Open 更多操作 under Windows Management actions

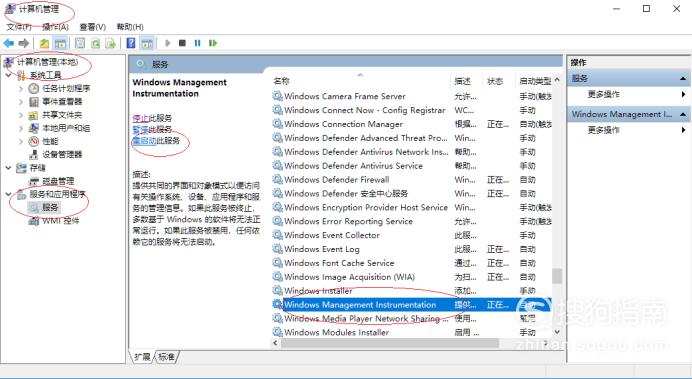coord(603,130)
